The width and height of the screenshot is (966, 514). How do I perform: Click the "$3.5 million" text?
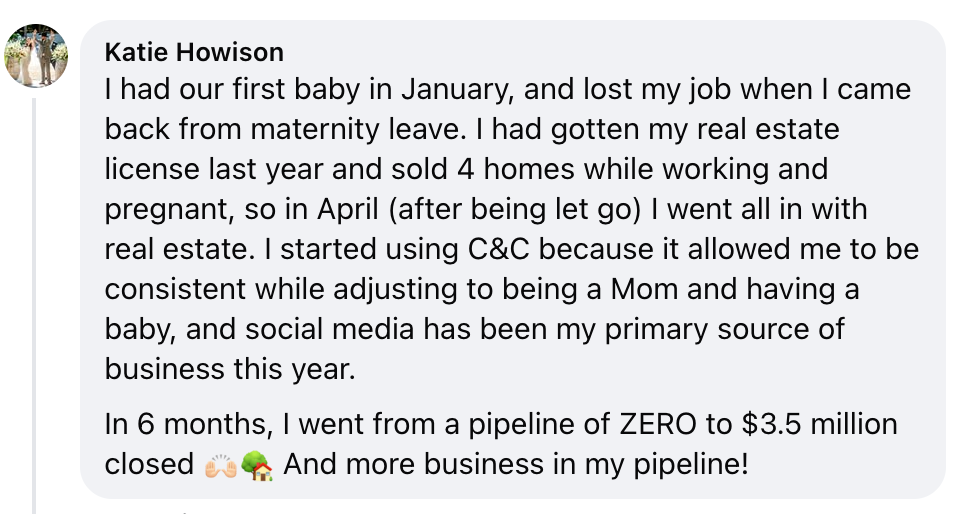[819, 425]
